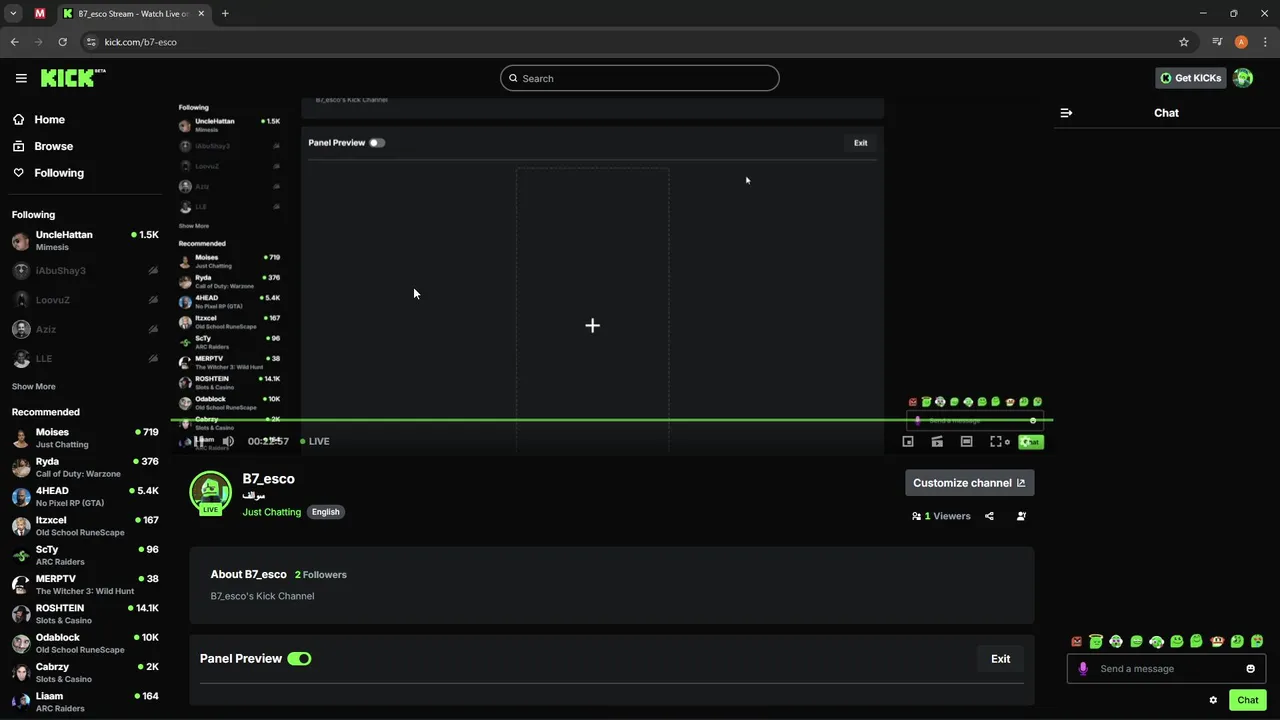Open iAbuShay3 channel in sidebar
The width and height of the screenshot is (1280, 720).
pyautogui.click(x=85, y=270)
